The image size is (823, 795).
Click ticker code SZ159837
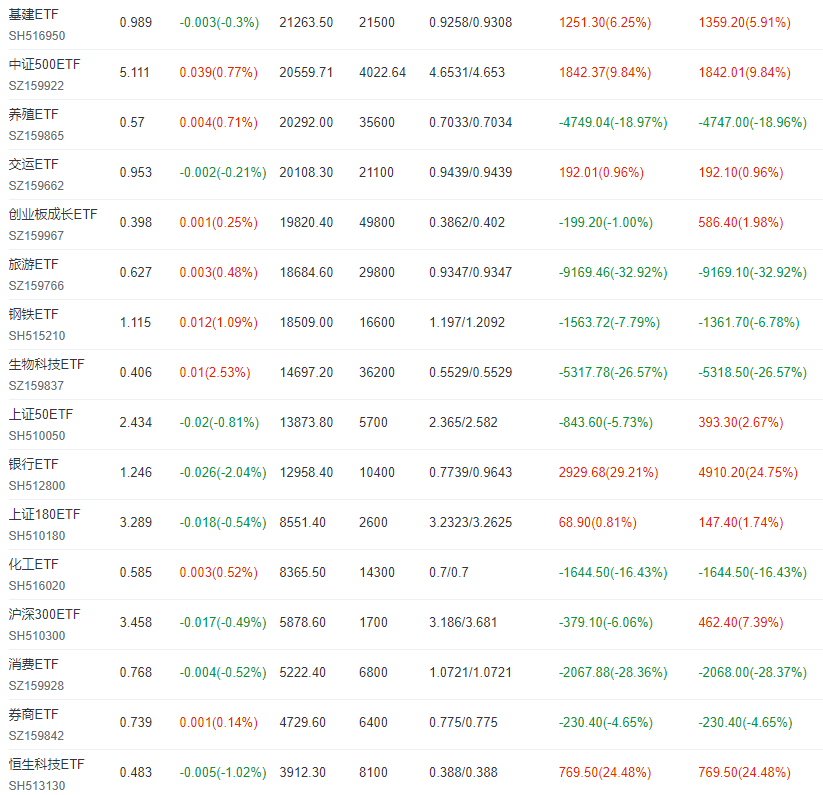point(36,385)
